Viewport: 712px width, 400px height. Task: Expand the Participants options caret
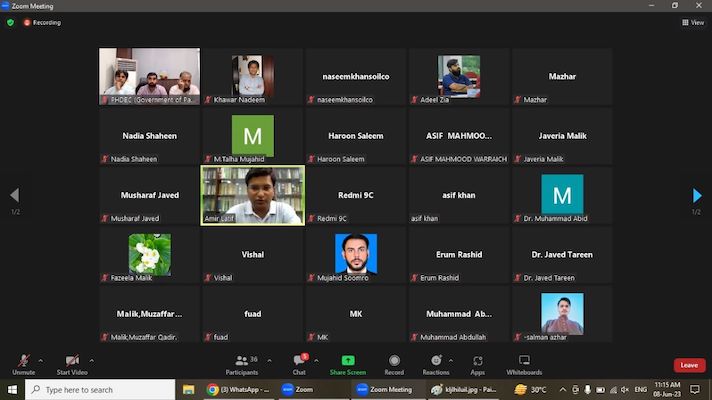[x=268, y=360]
